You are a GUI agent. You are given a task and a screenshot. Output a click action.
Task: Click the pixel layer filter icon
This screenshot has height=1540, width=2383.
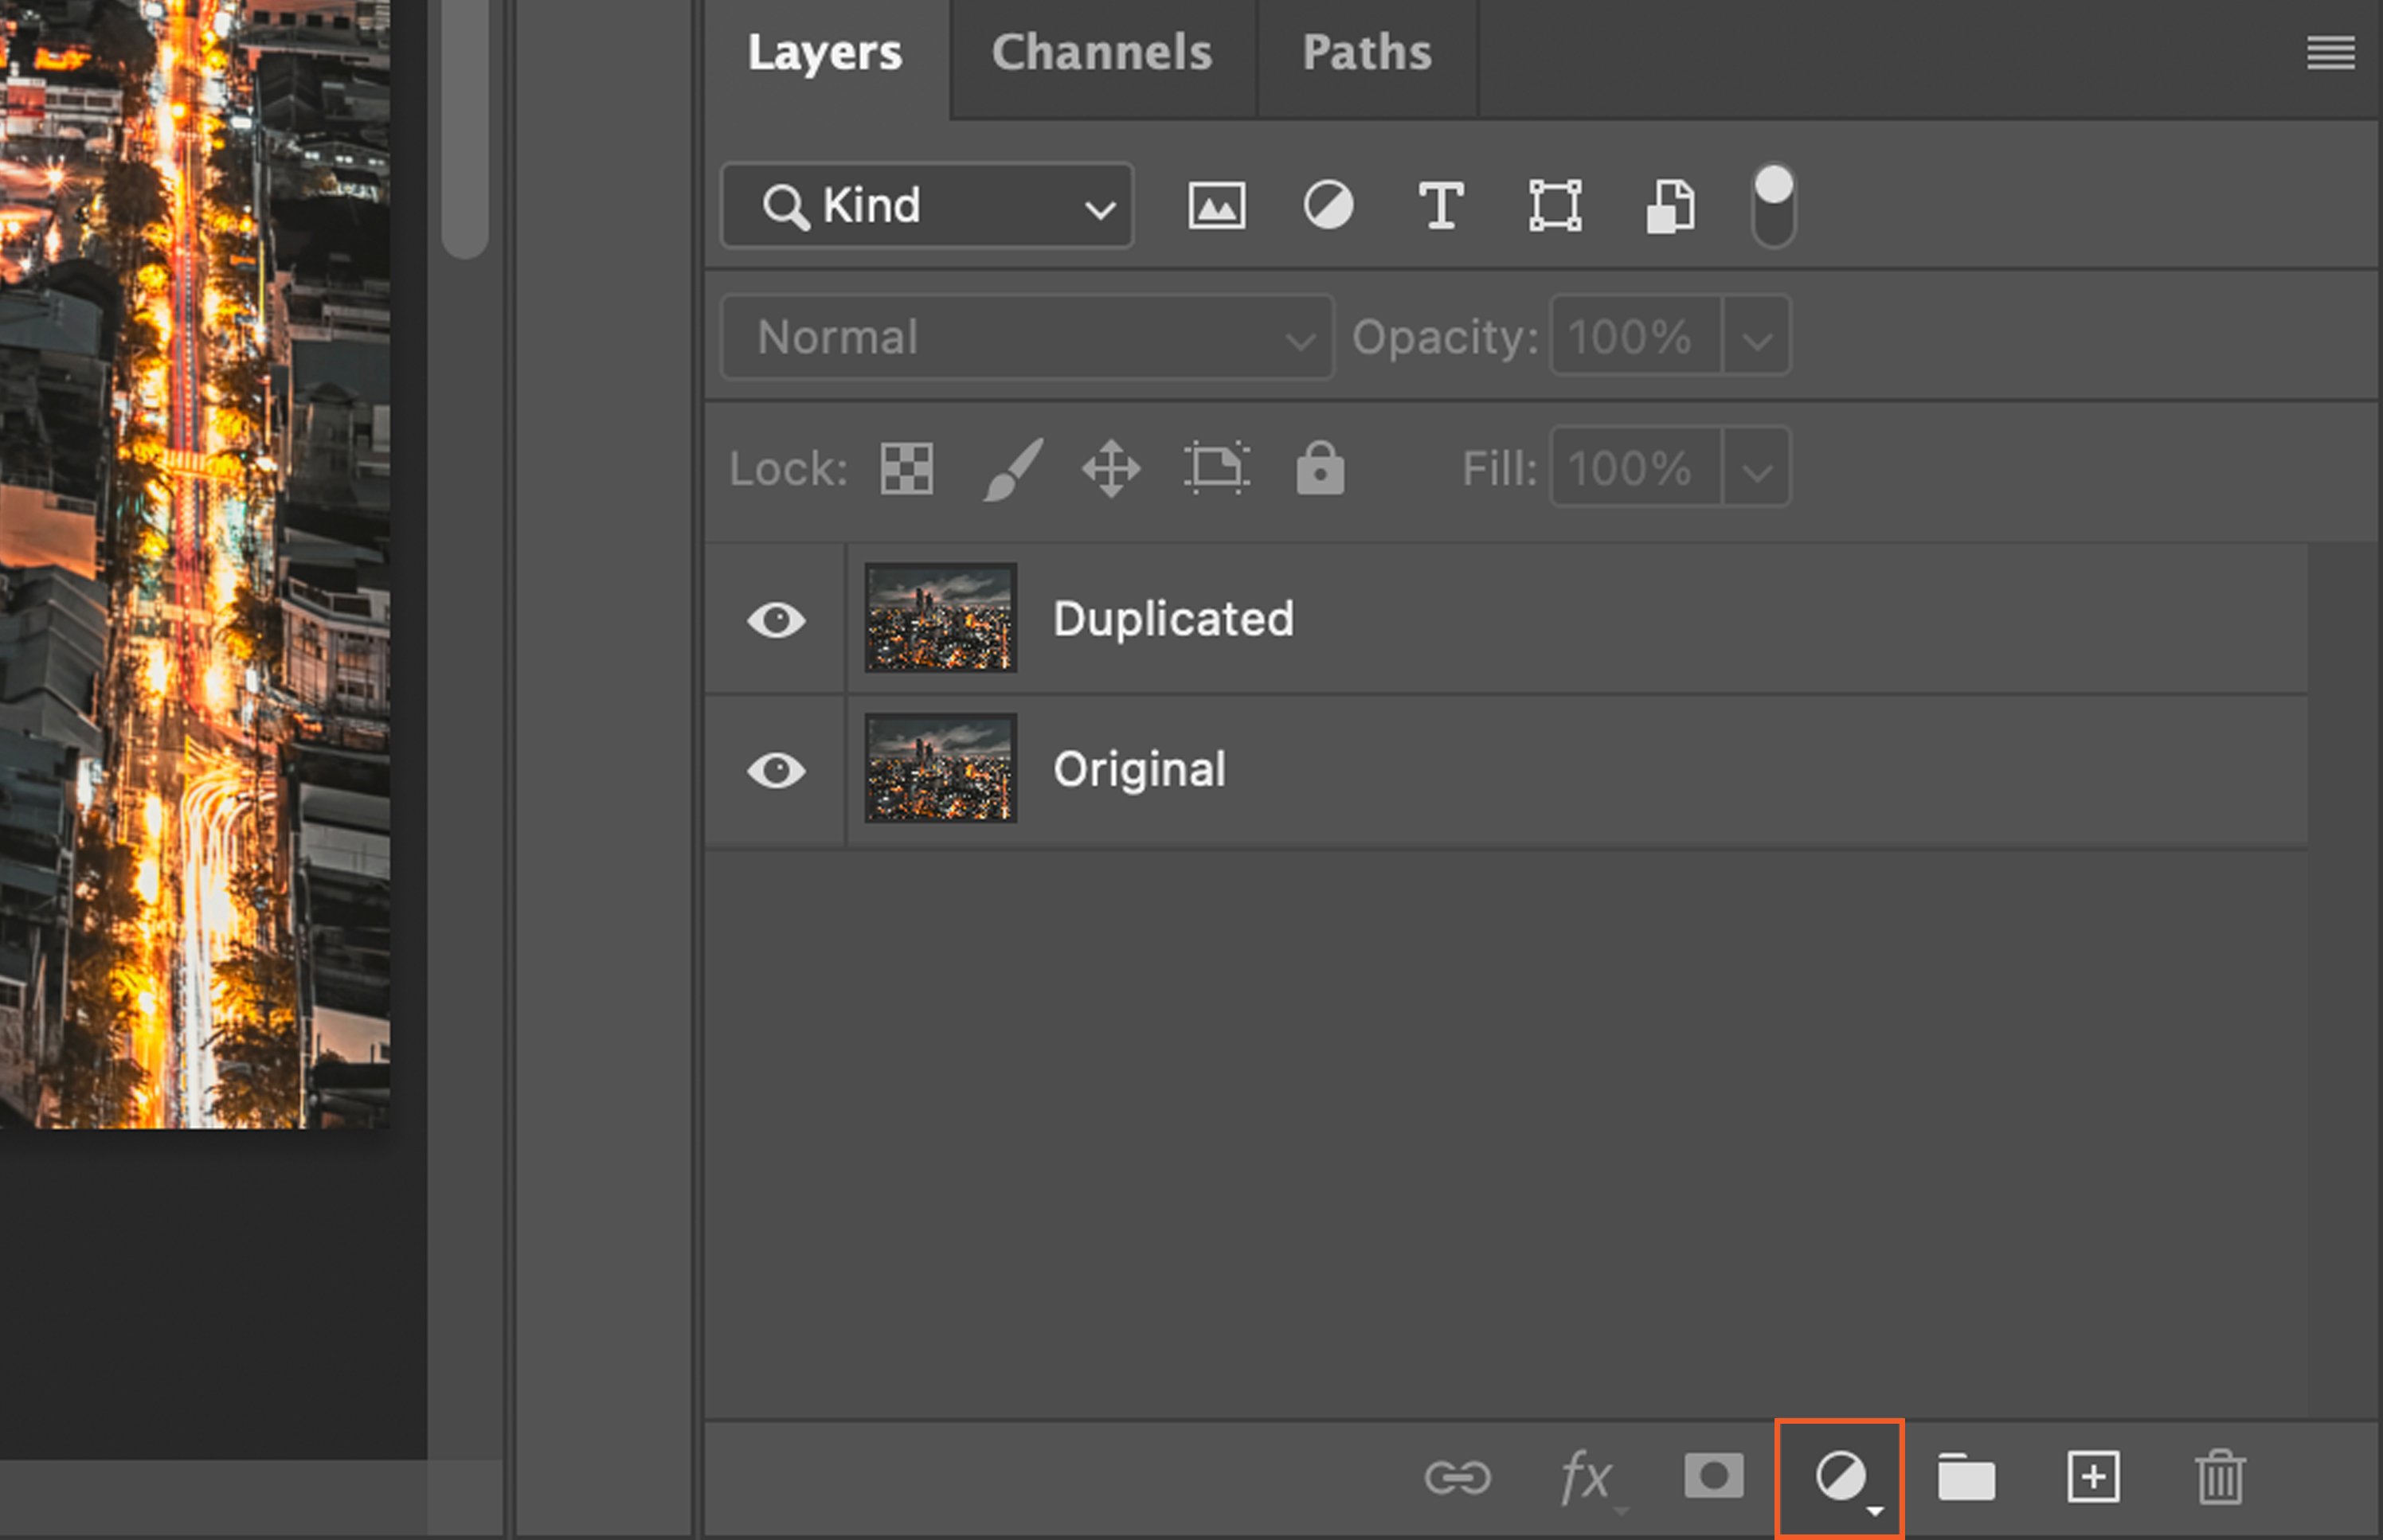1216,207
